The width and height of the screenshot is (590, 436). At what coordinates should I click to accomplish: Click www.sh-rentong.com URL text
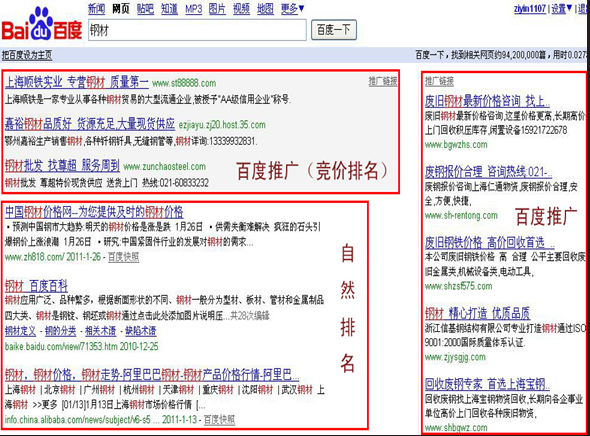[x=461, y=216]
